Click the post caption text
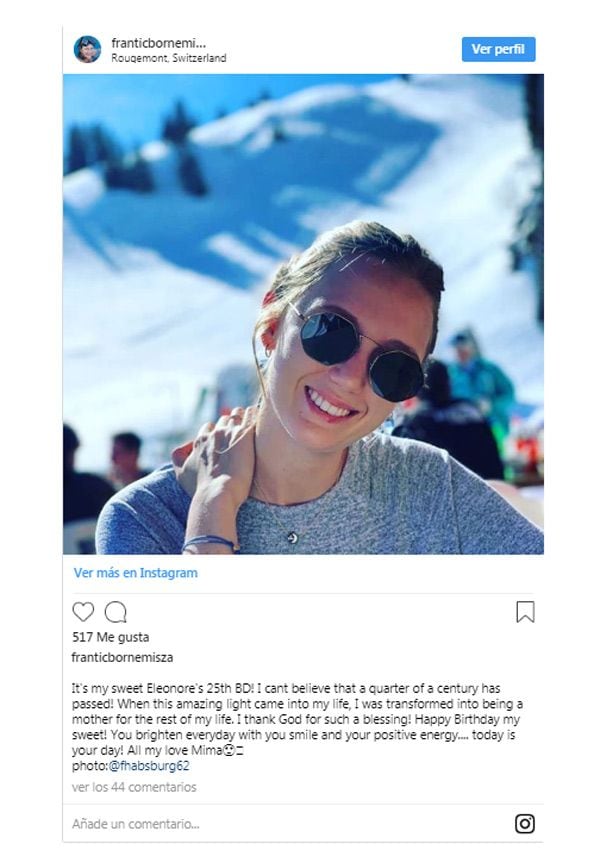600x850 pixels. coord(297,719)
